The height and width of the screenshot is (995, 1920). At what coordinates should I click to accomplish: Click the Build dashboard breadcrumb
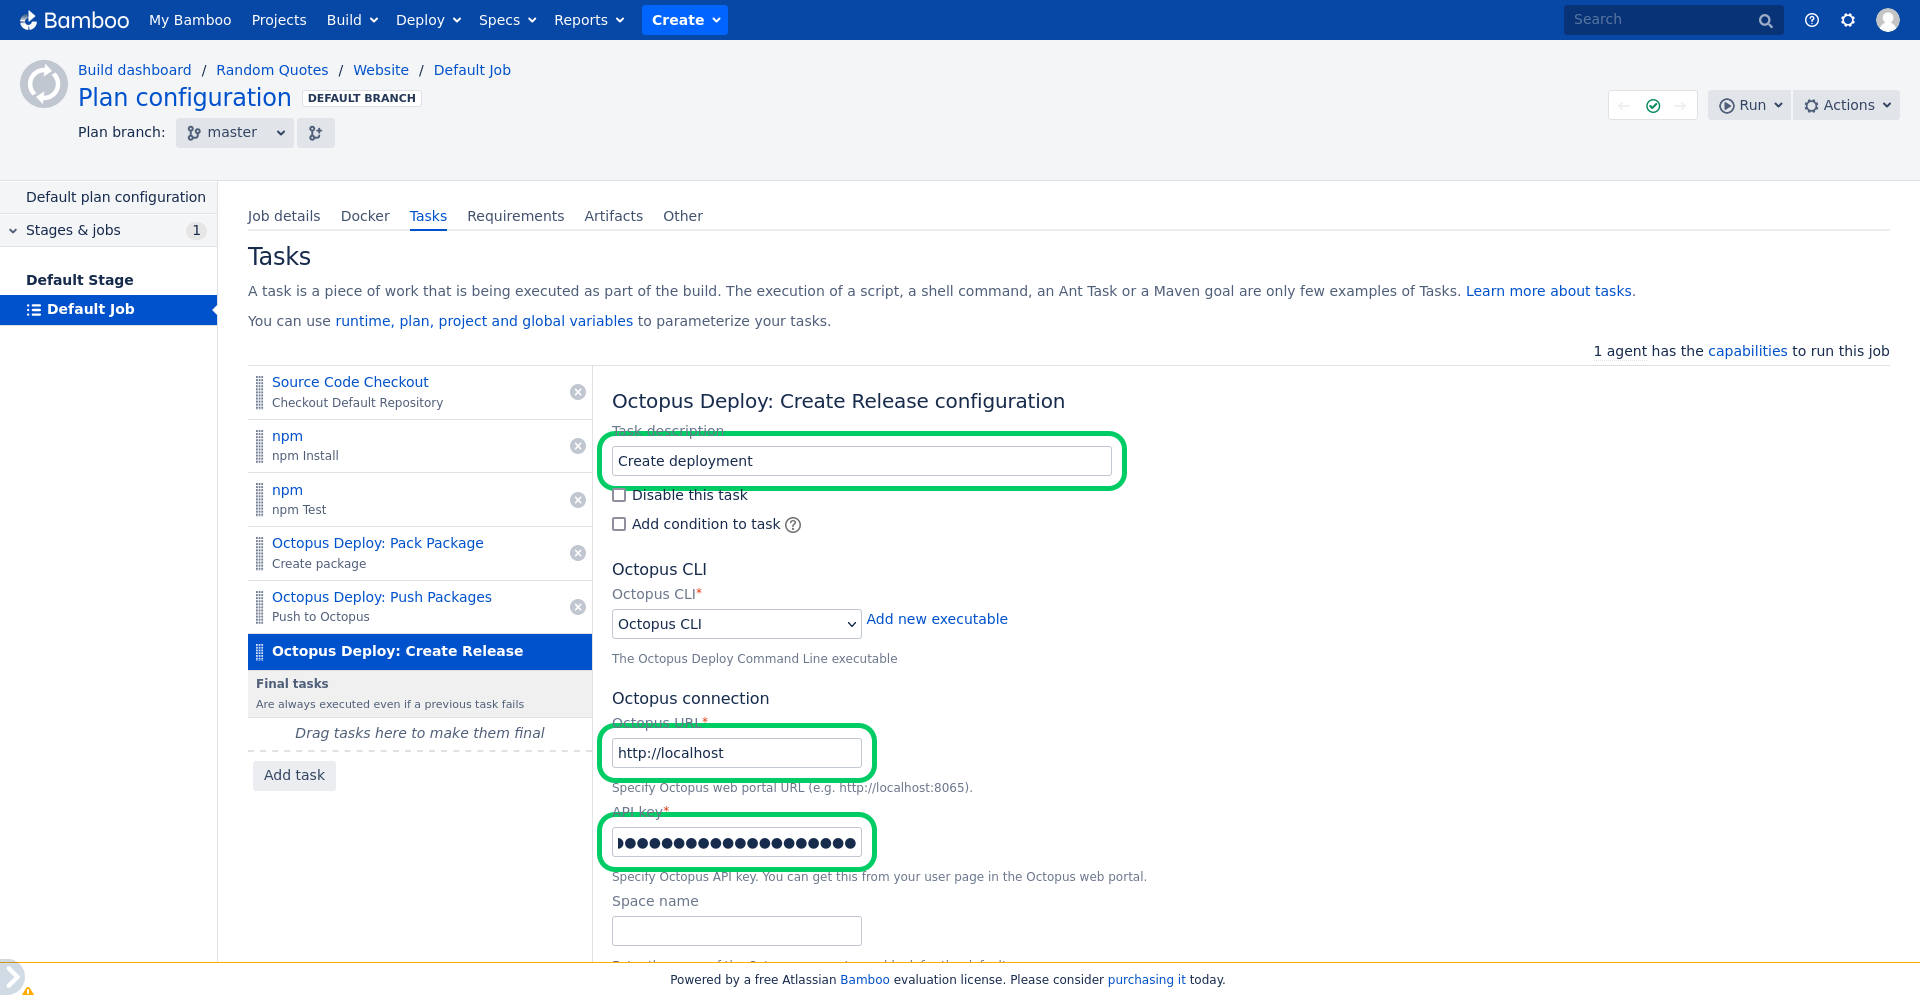tap(135, 70)
